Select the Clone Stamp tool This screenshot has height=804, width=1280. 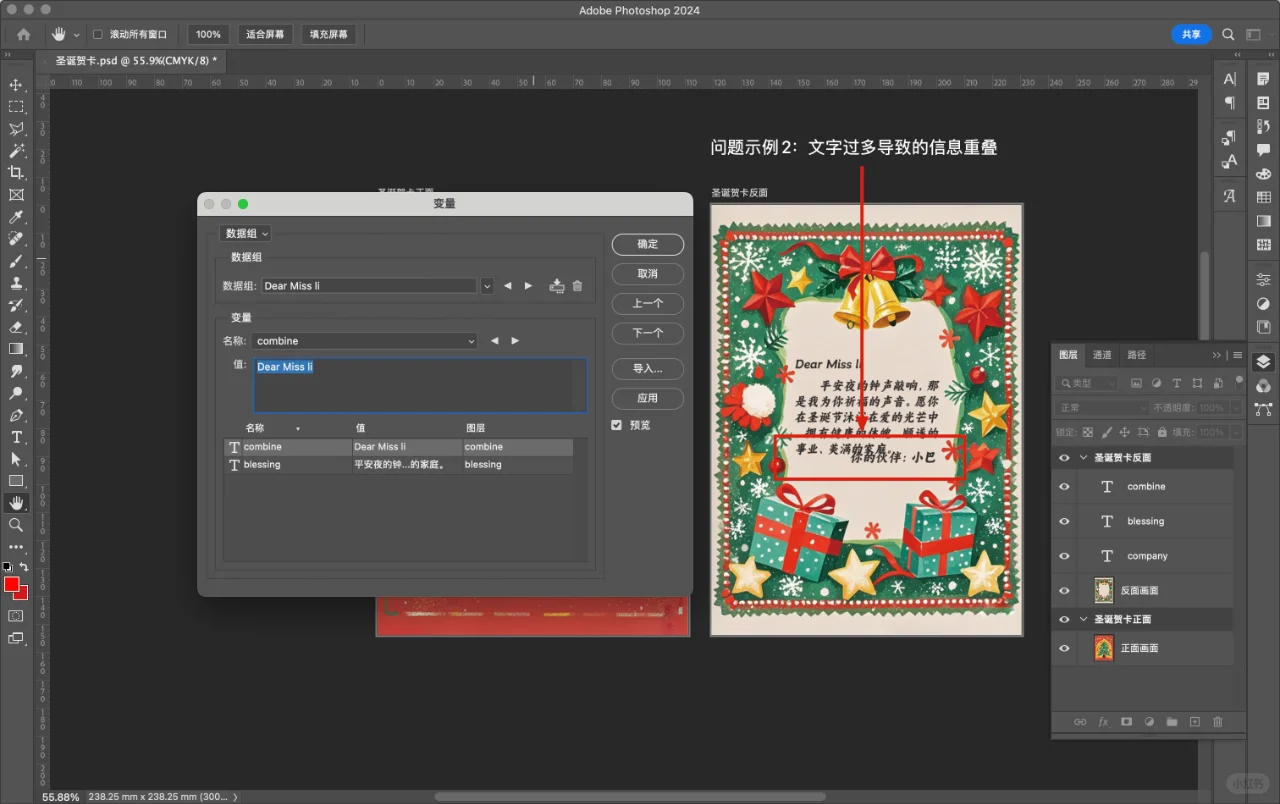(16, 283)
